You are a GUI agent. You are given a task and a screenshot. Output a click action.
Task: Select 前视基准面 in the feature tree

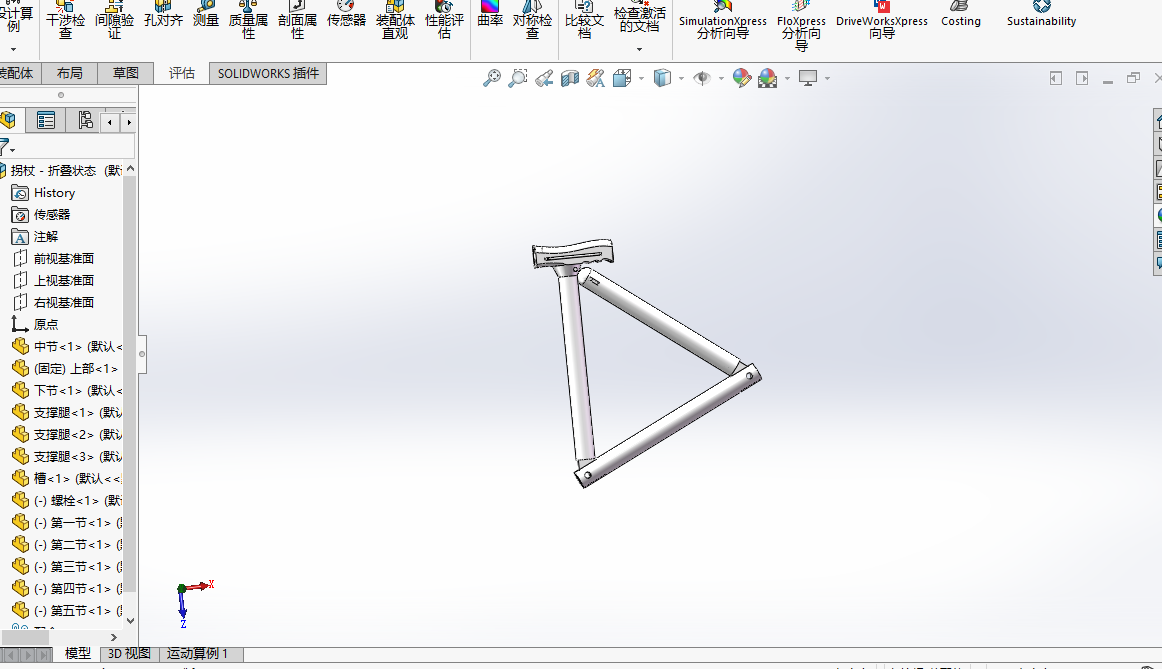64,258
